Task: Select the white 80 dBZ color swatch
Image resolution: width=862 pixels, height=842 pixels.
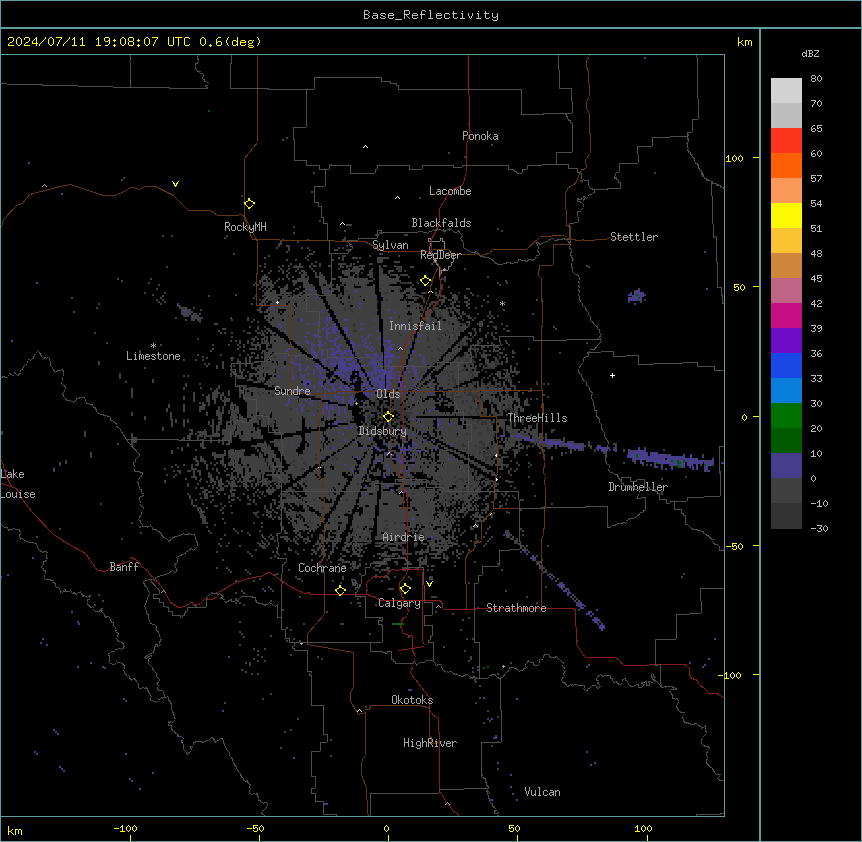Action: click(x=786, y=91)
